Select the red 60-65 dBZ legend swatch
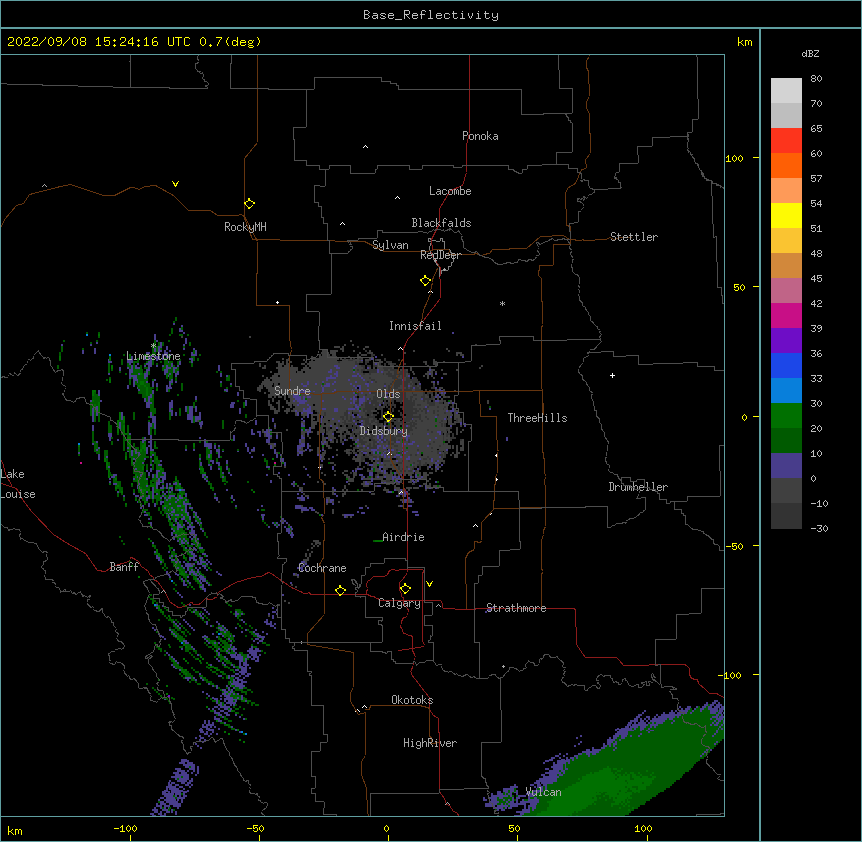This screenshot has height=842, width=862. [786, 140]
